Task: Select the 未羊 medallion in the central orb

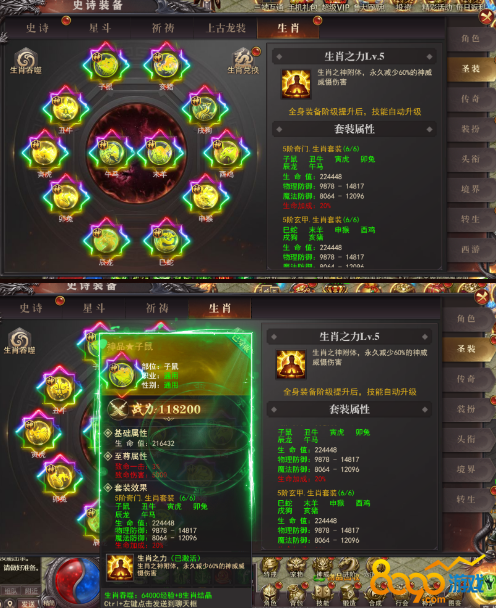Action: click(x=159, y=153)
